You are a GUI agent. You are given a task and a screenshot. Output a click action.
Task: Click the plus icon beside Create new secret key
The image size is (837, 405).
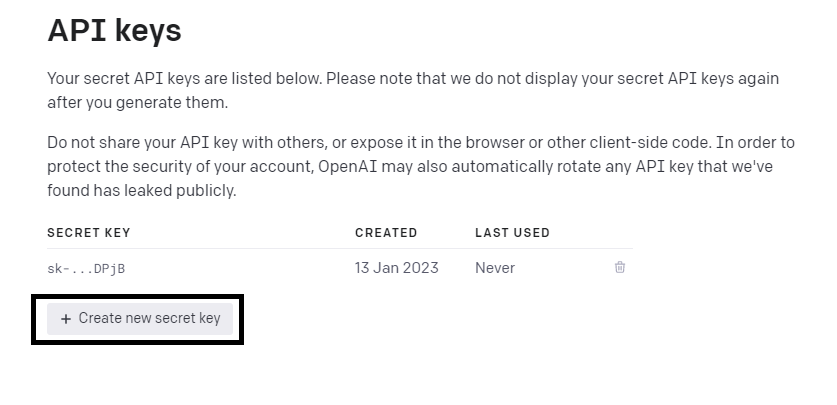[66, 318]
